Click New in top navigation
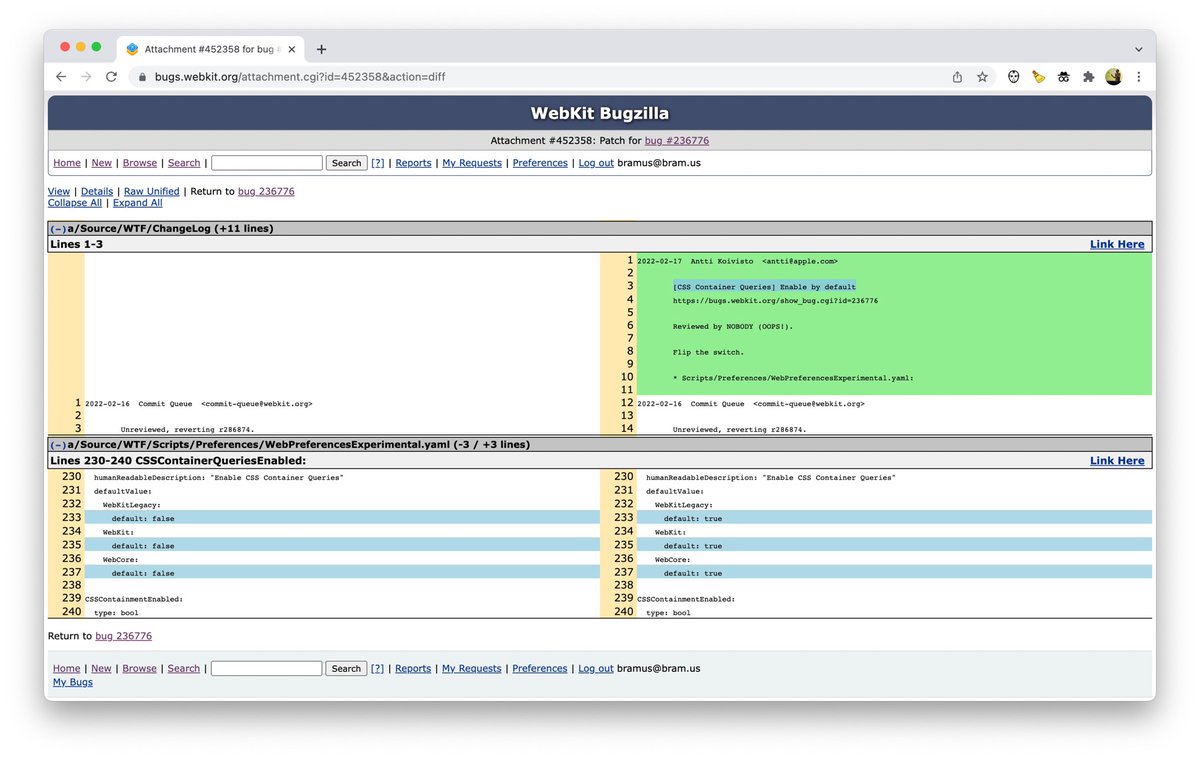 (x=102, y=163)
